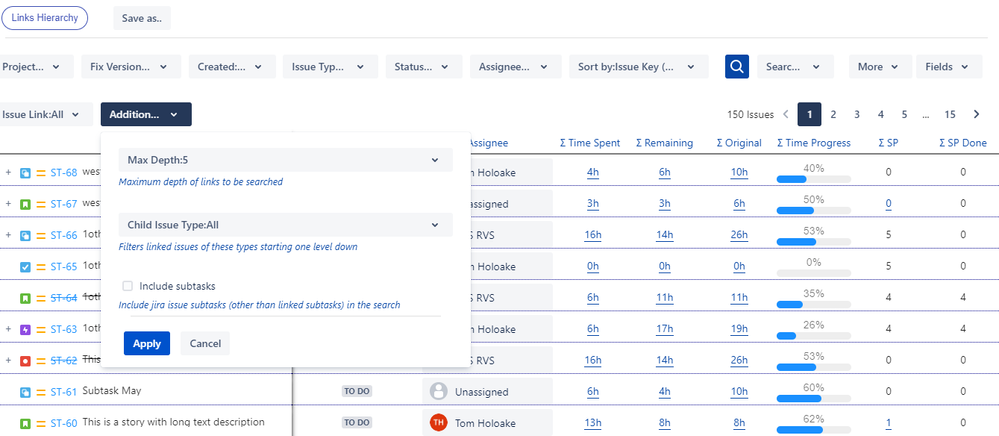Expand the ST-66 row plus toggle
Screen dimensions: 999x436
(x=8, y=236)
